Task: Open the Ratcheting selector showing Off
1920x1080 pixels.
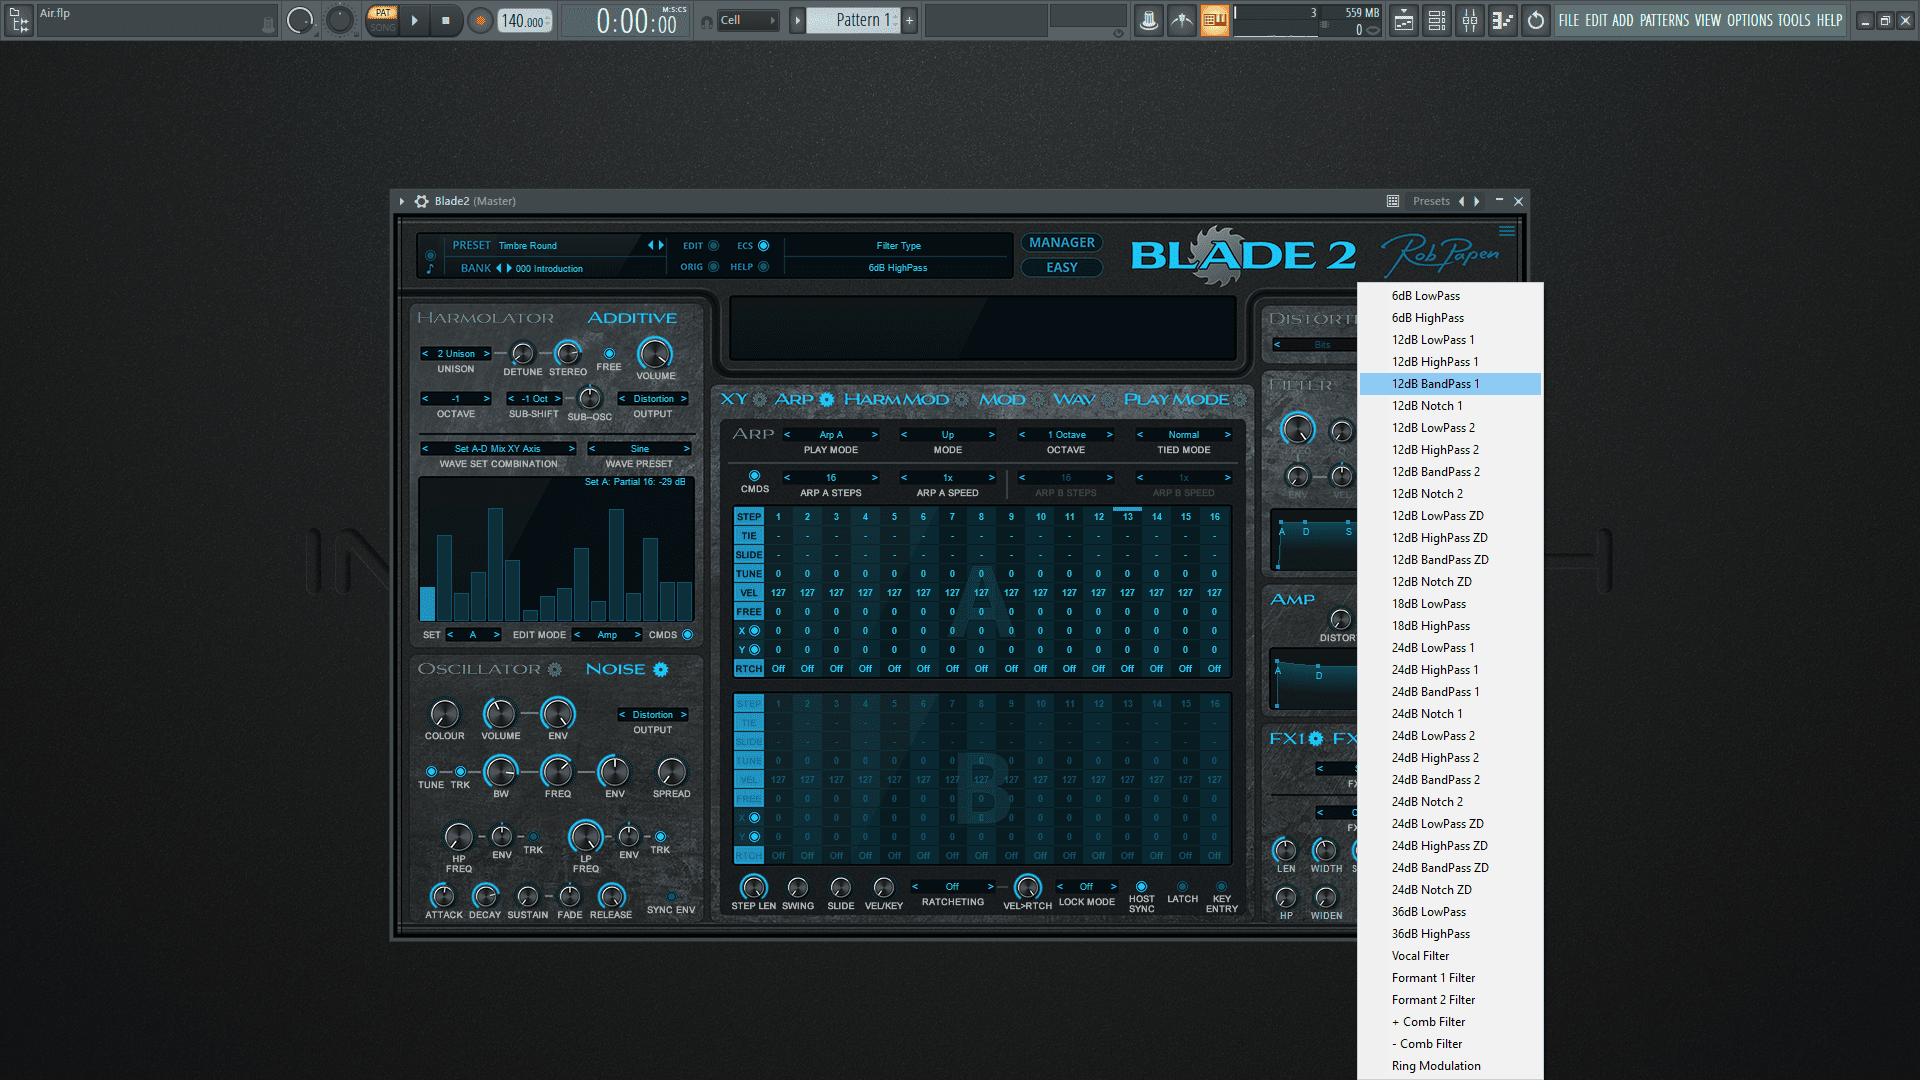Action: click(x=952, y=887)
